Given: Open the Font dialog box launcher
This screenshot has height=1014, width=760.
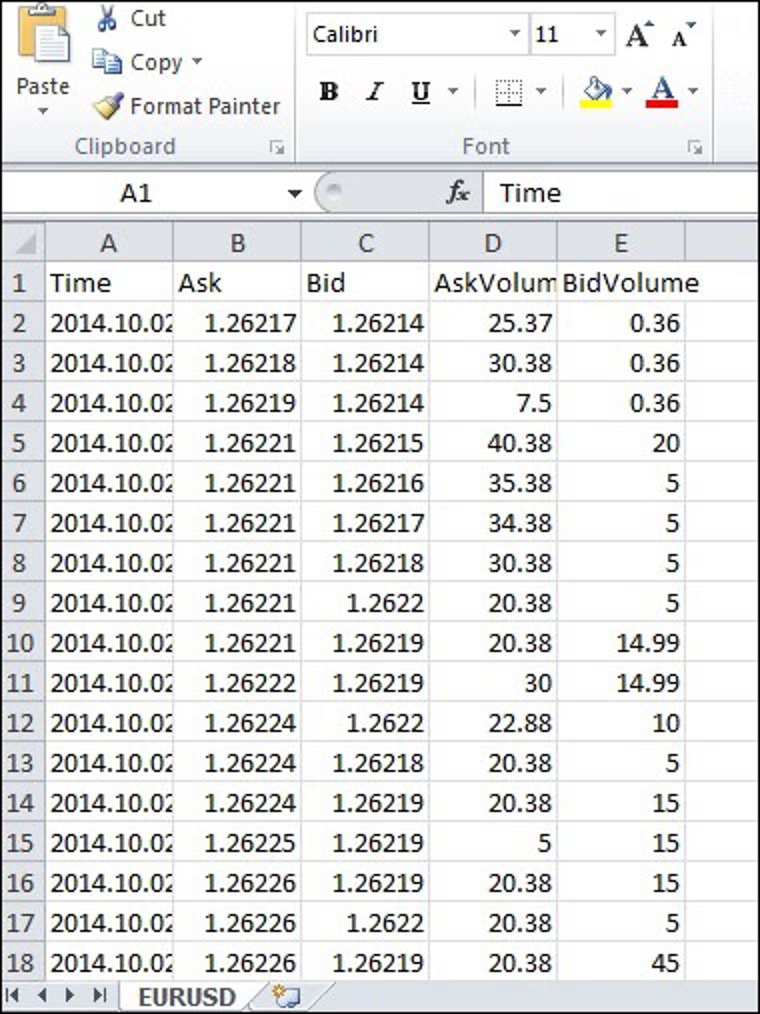Looking at the screenshot, I should pos(694,148).
